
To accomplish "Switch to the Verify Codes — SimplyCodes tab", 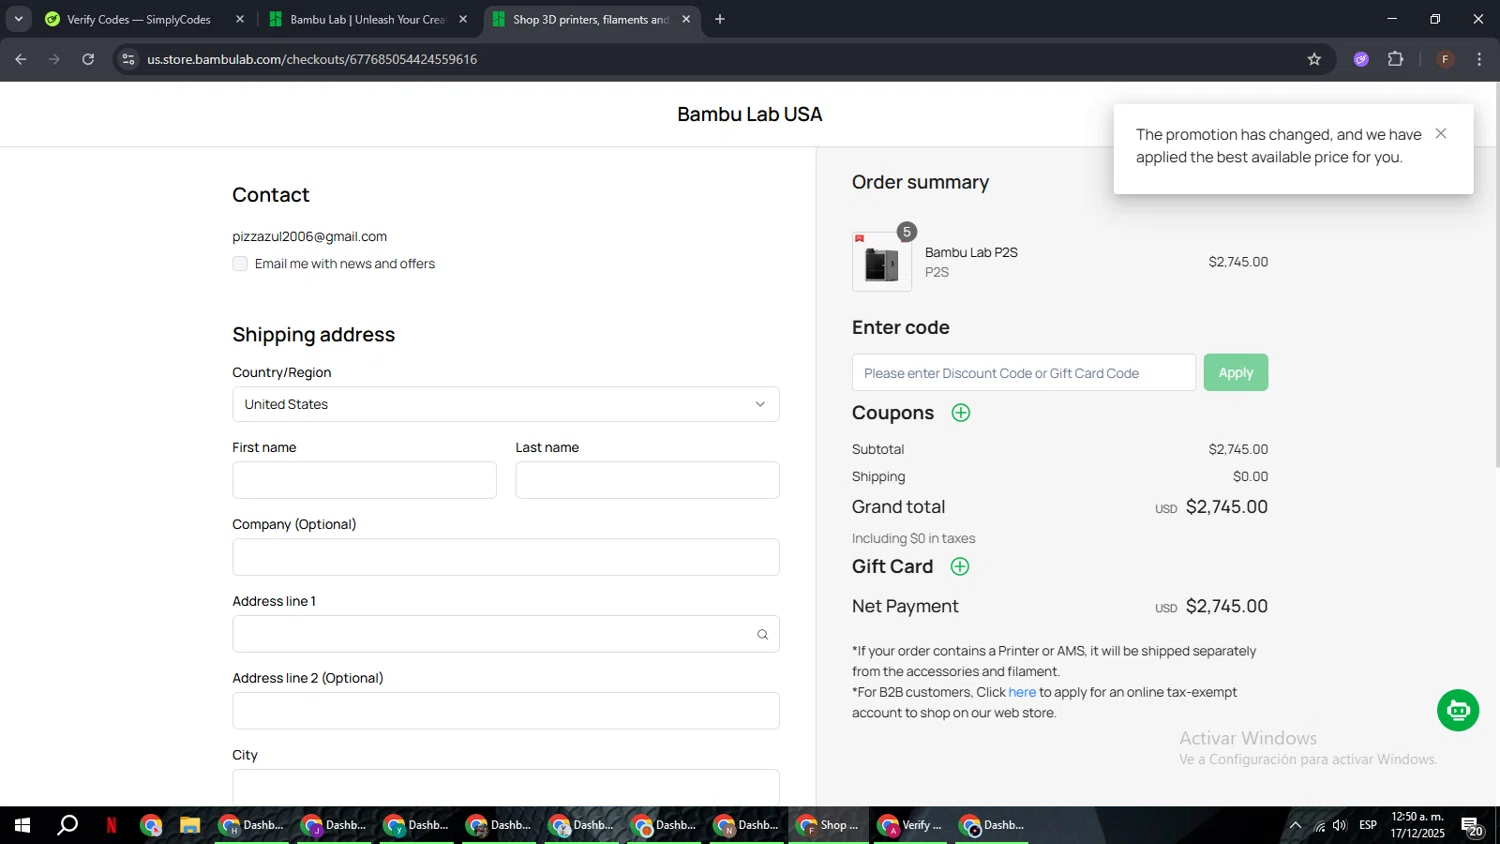I will (x=139, y=19).
